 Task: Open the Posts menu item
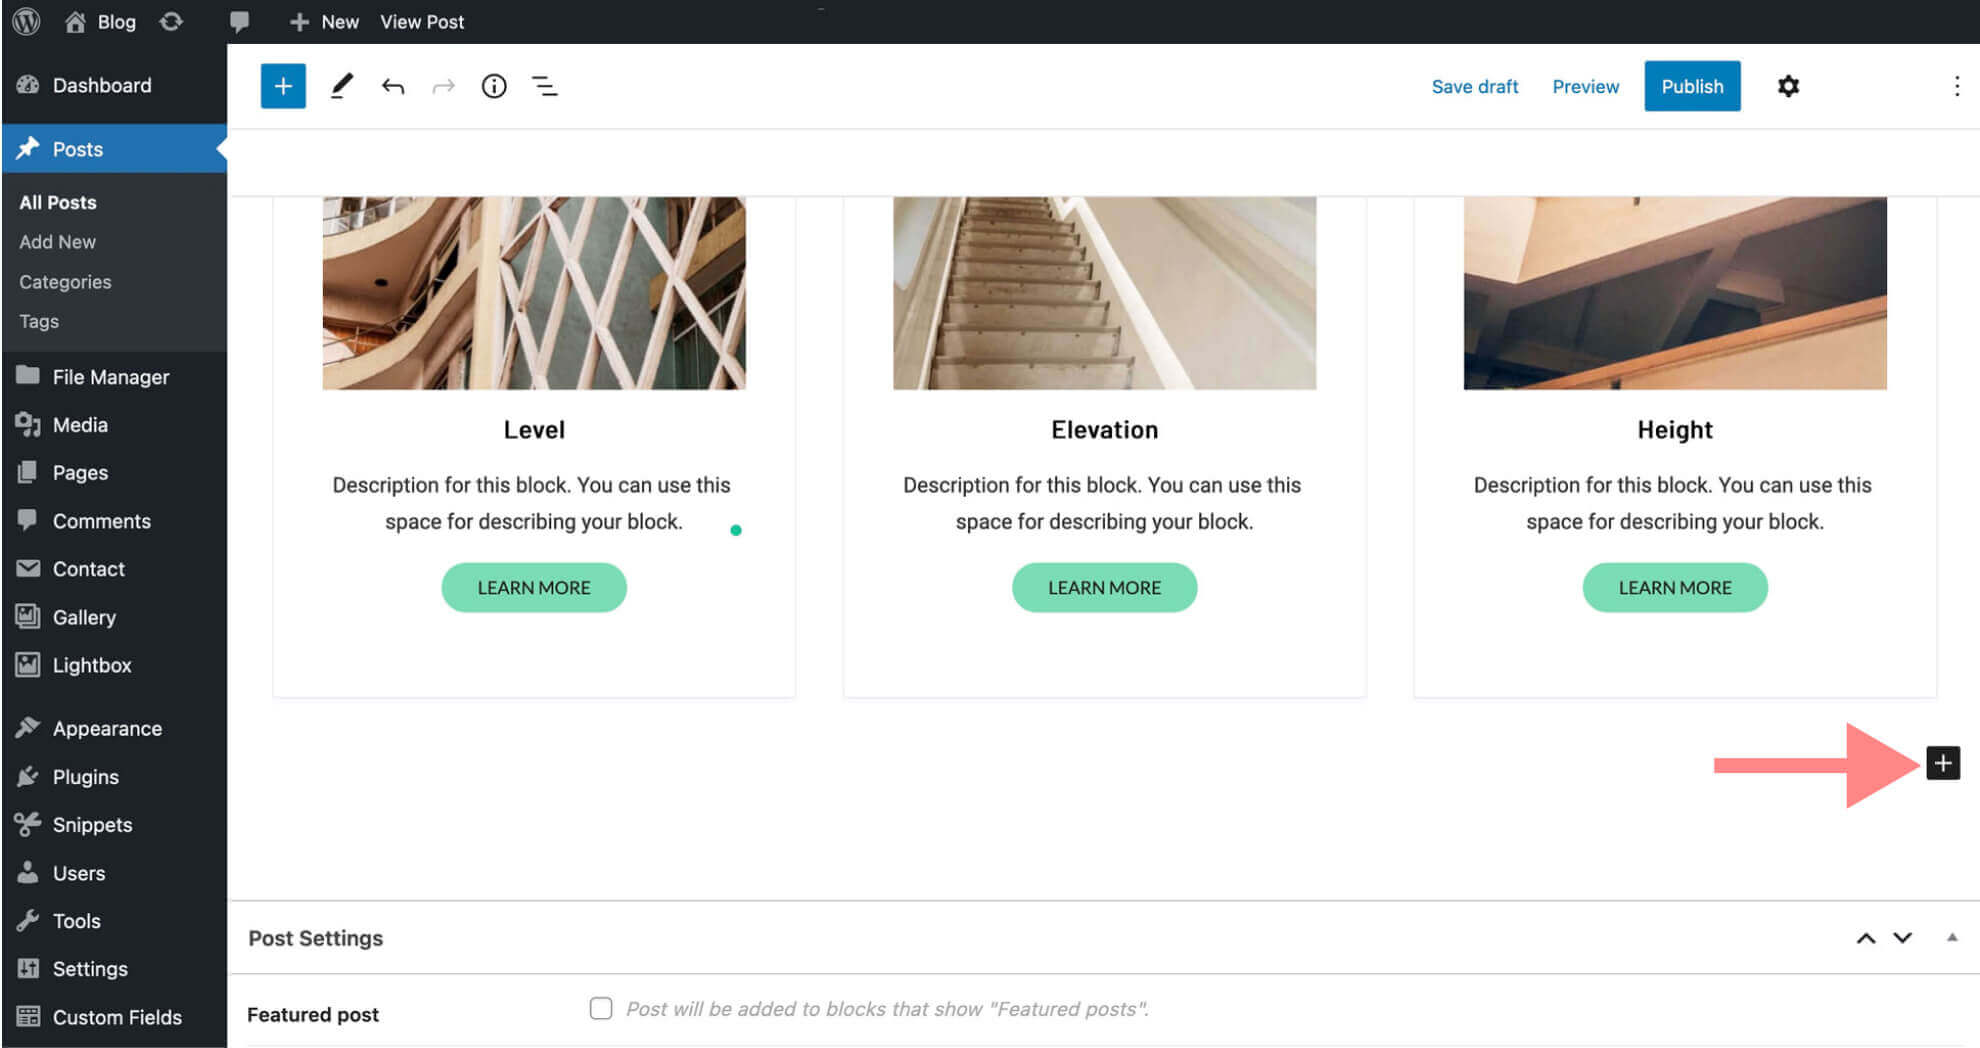click(114, 149)
